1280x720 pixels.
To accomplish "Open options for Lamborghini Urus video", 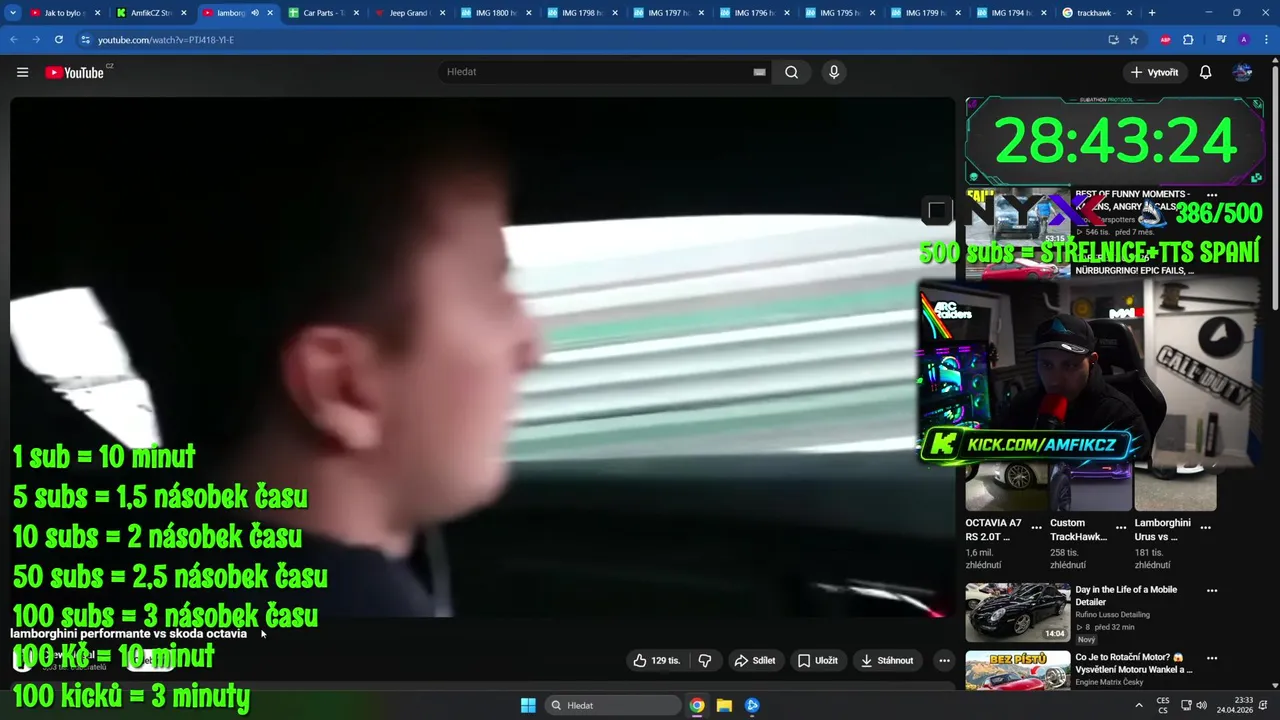I will (1206, 527).
